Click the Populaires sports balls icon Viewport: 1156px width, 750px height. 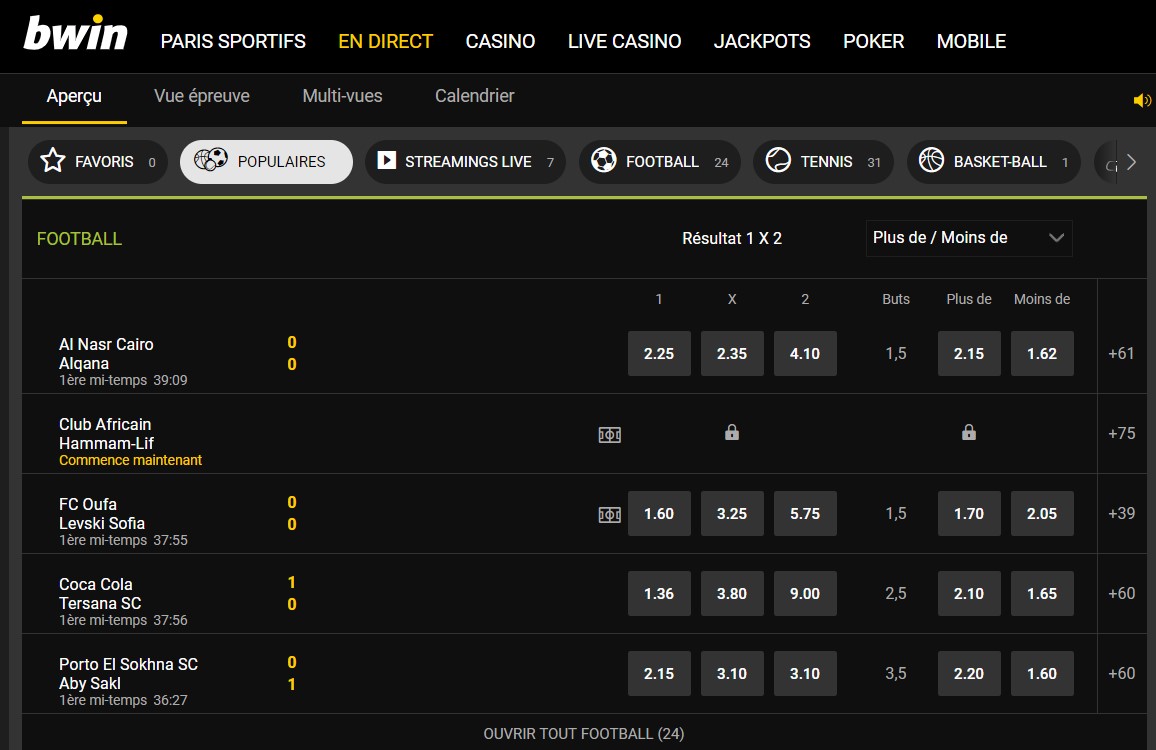point(211,159)
